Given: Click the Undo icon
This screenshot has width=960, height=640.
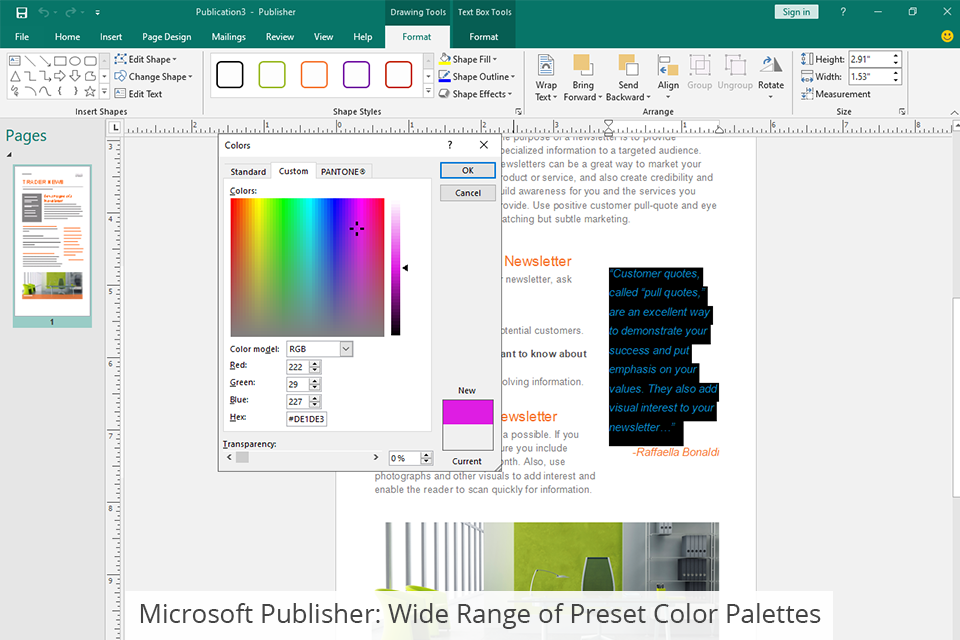Looking at the screenshot, I should 43,12.
